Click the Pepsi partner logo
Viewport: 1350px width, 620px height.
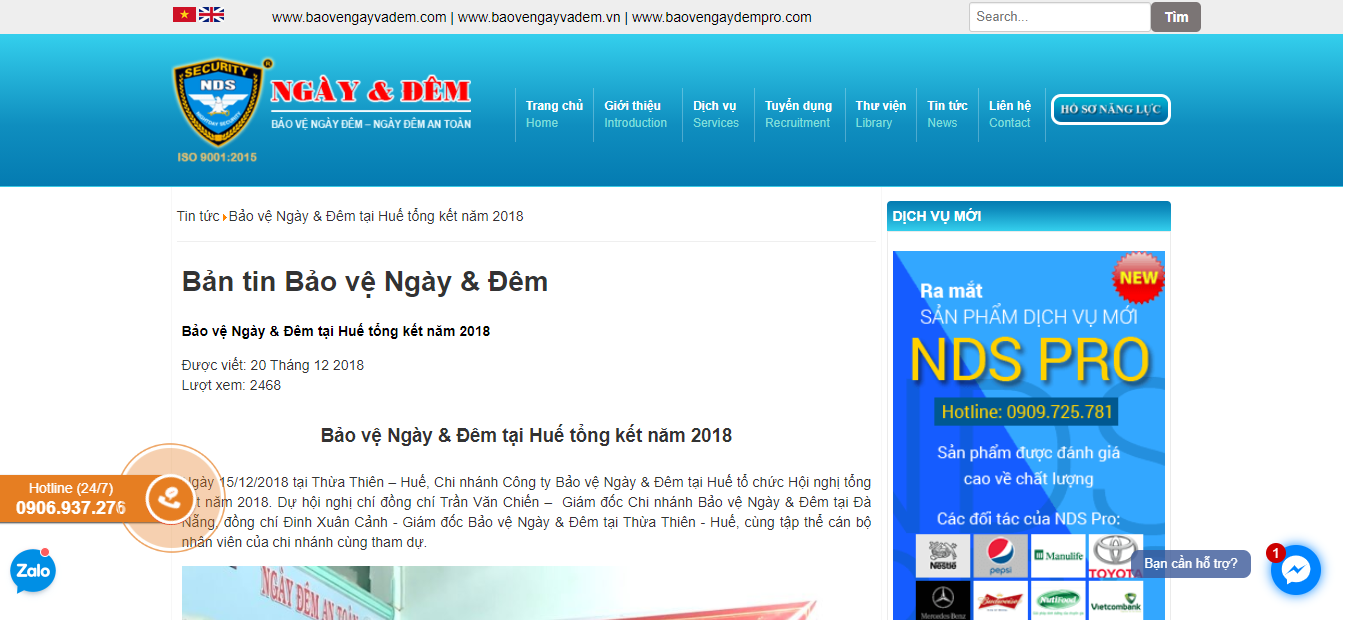[x=999, y=556]
